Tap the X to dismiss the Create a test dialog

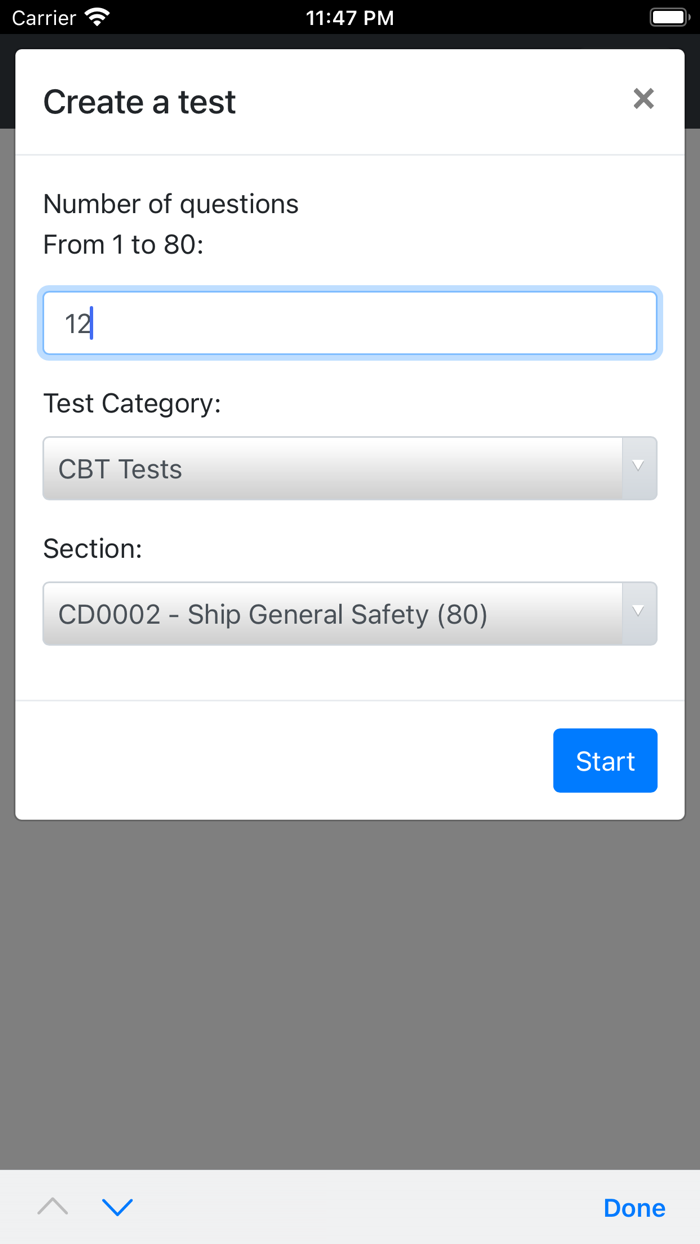coord(643,99)
